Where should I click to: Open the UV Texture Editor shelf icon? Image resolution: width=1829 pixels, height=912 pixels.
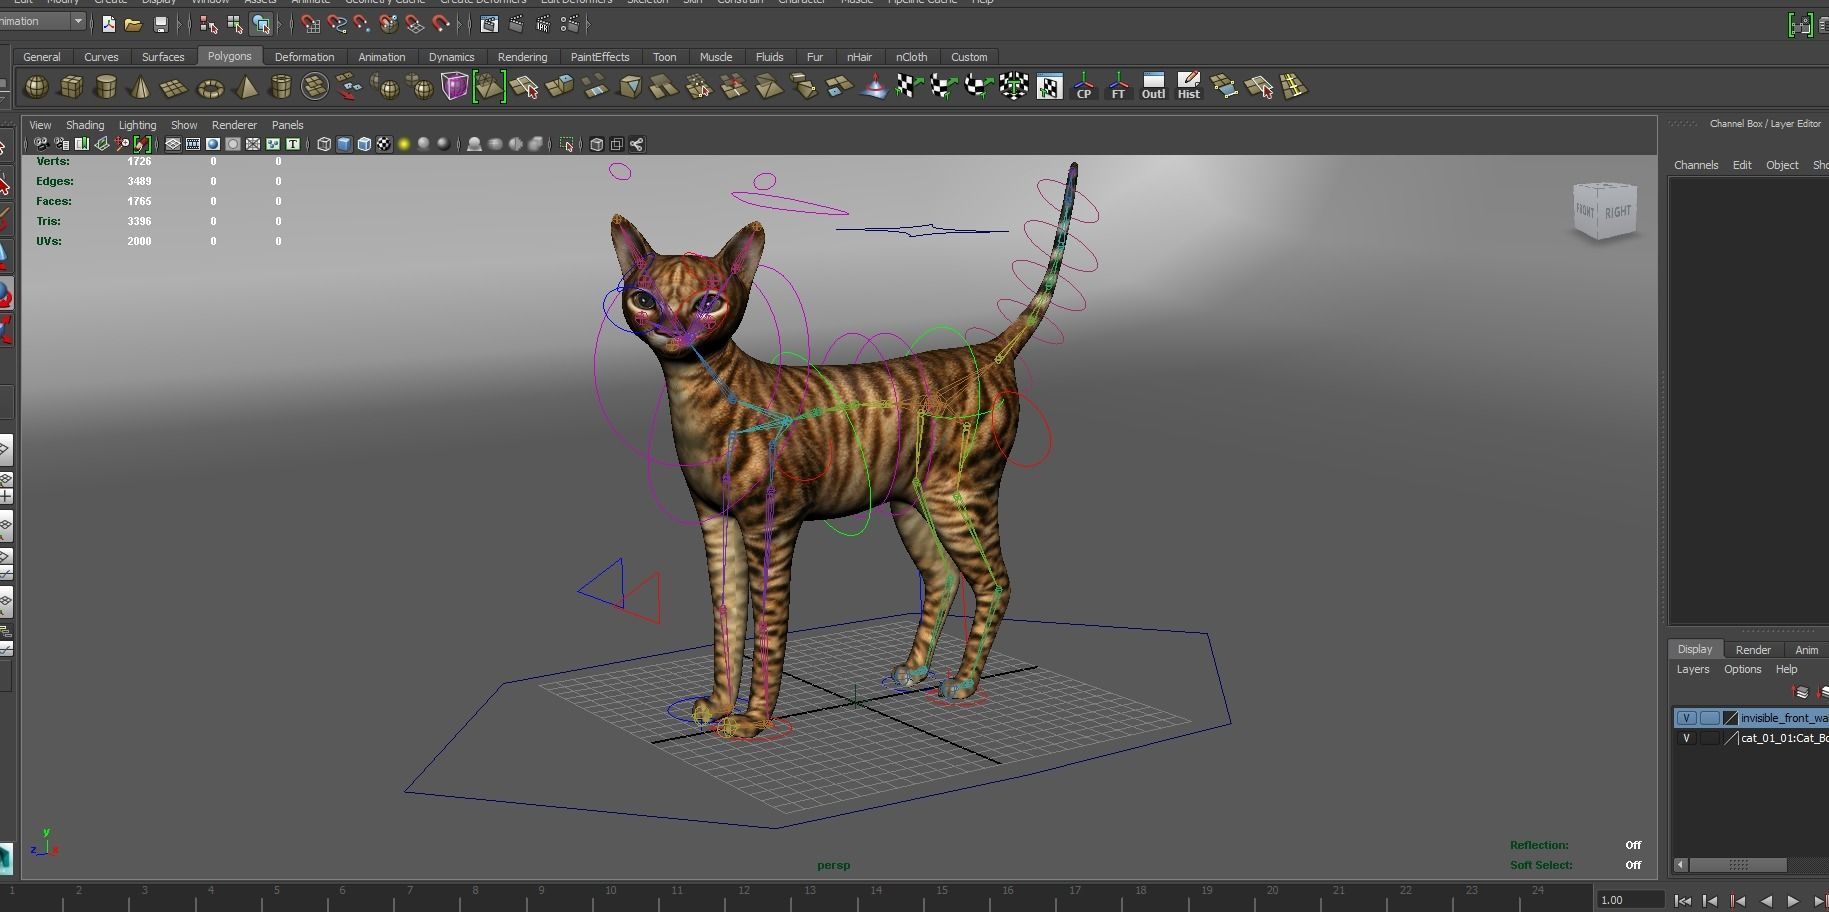1049,87
